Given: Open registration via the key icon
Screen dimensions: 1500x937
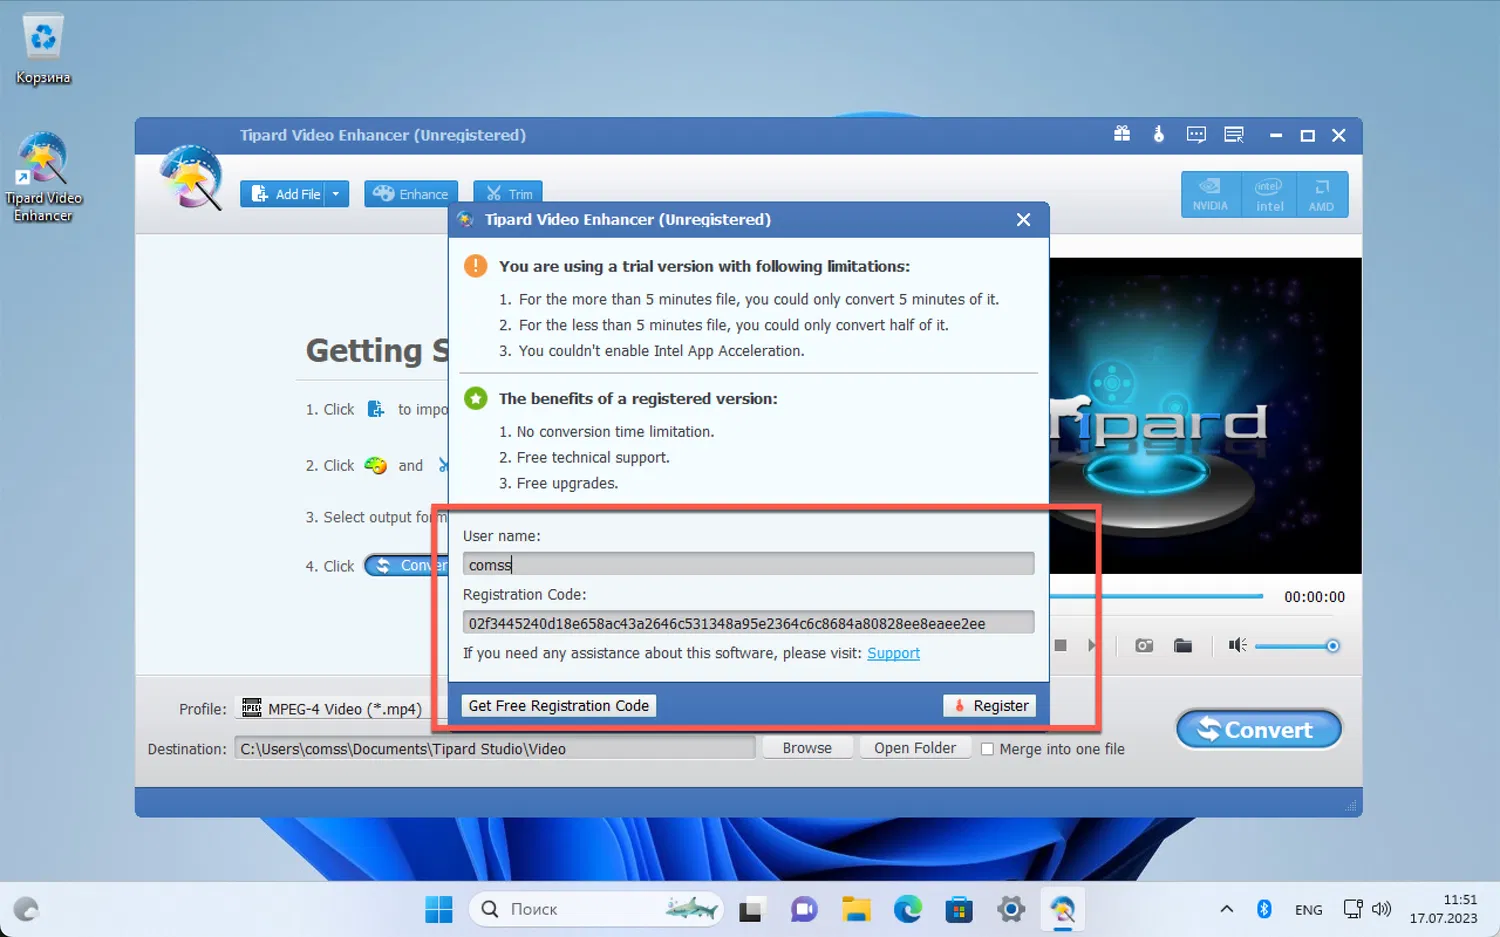Looking at the screenshot, I should tap(1159, 134).
